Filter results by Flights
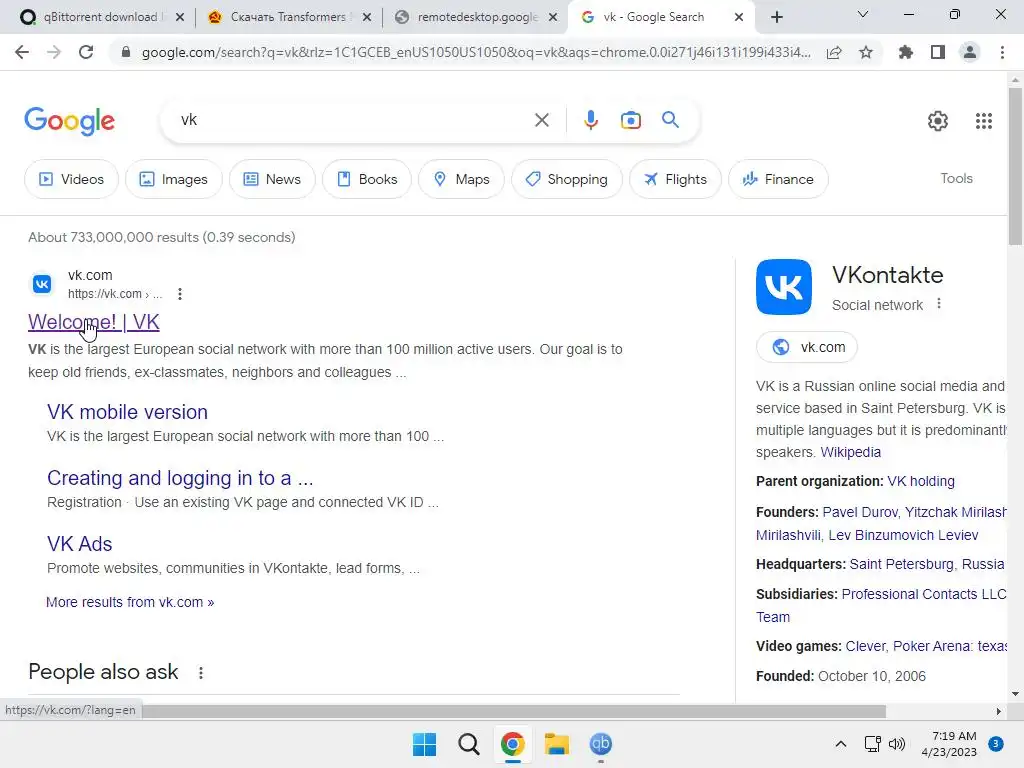This screenshot has height=768, width=1024. pyautogui.click(x=675, y=179)
